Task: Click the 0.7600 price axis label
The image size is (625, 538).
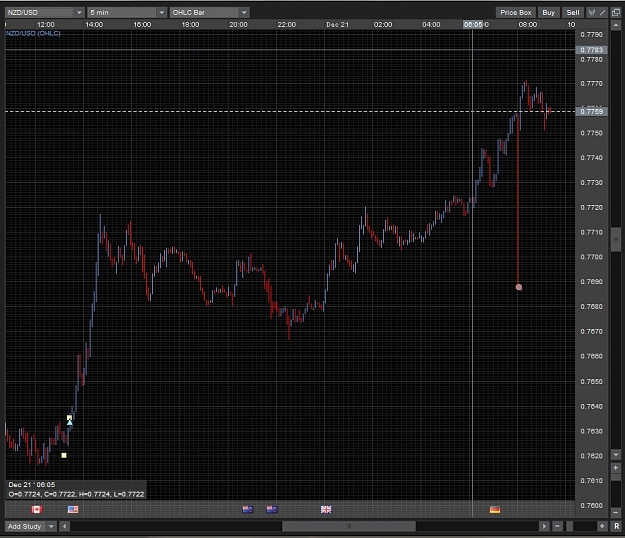Action: coord(592,505)
